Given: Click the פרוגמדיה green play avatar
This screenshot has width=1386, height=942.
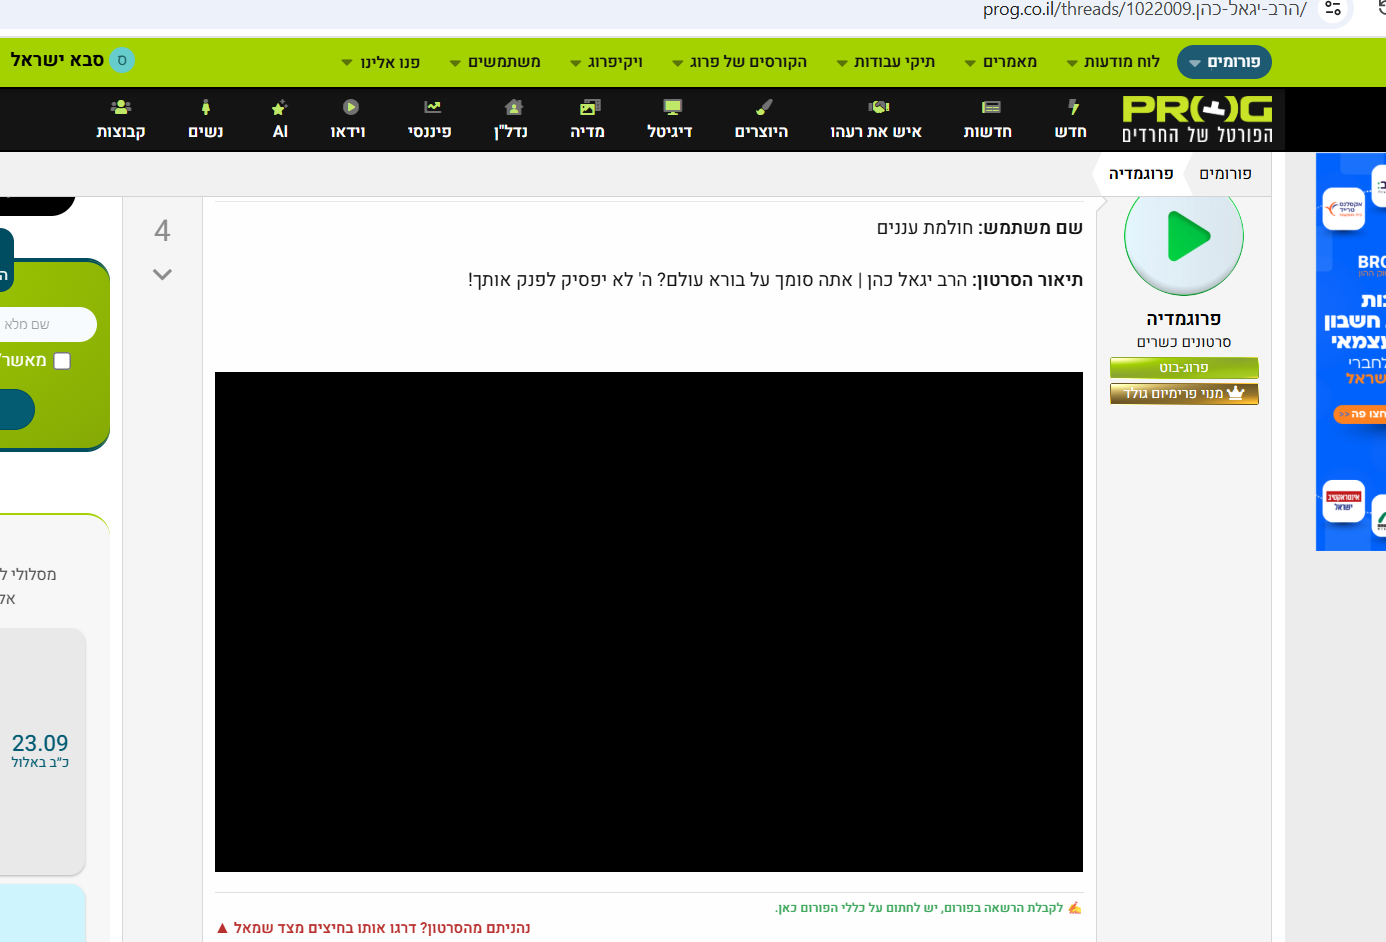Looking at the screenshot, I should click(x=1184, y=238).
